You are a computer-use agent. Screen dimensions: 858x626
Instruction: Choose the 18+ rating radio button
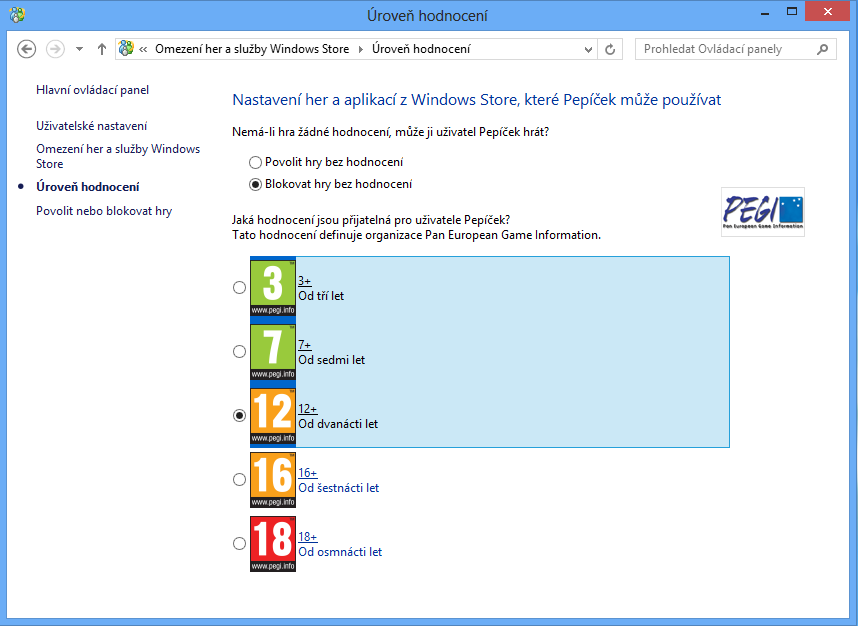click(239, 544)
